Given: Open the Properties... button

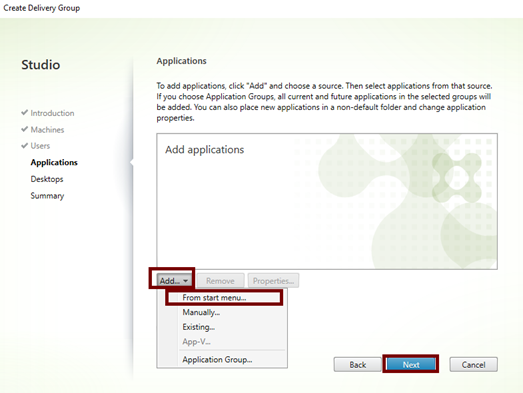Looking at the screenshot, I should click(273, 281).
